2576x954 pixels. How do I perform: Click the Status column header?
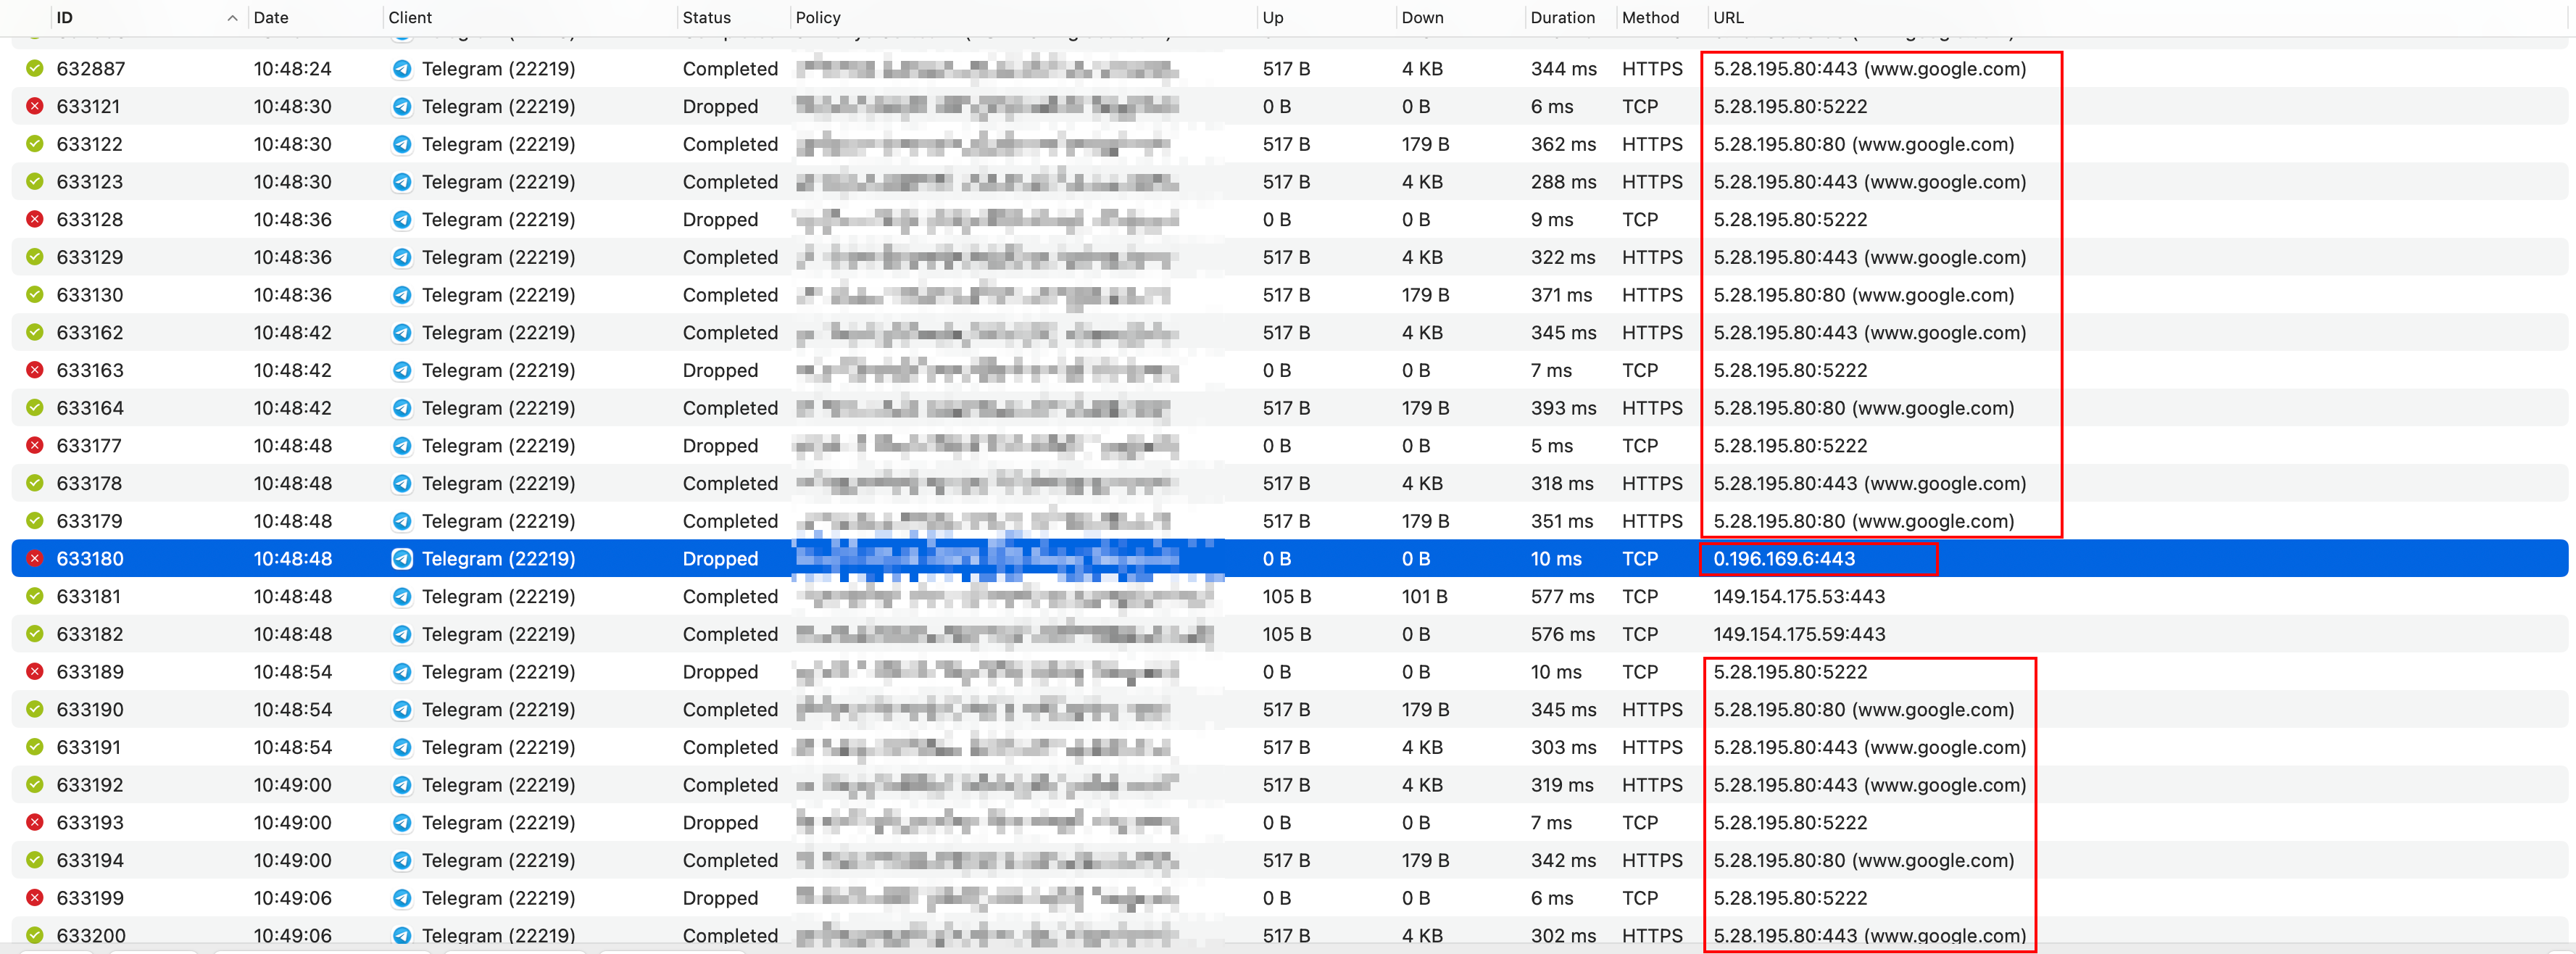706,18
